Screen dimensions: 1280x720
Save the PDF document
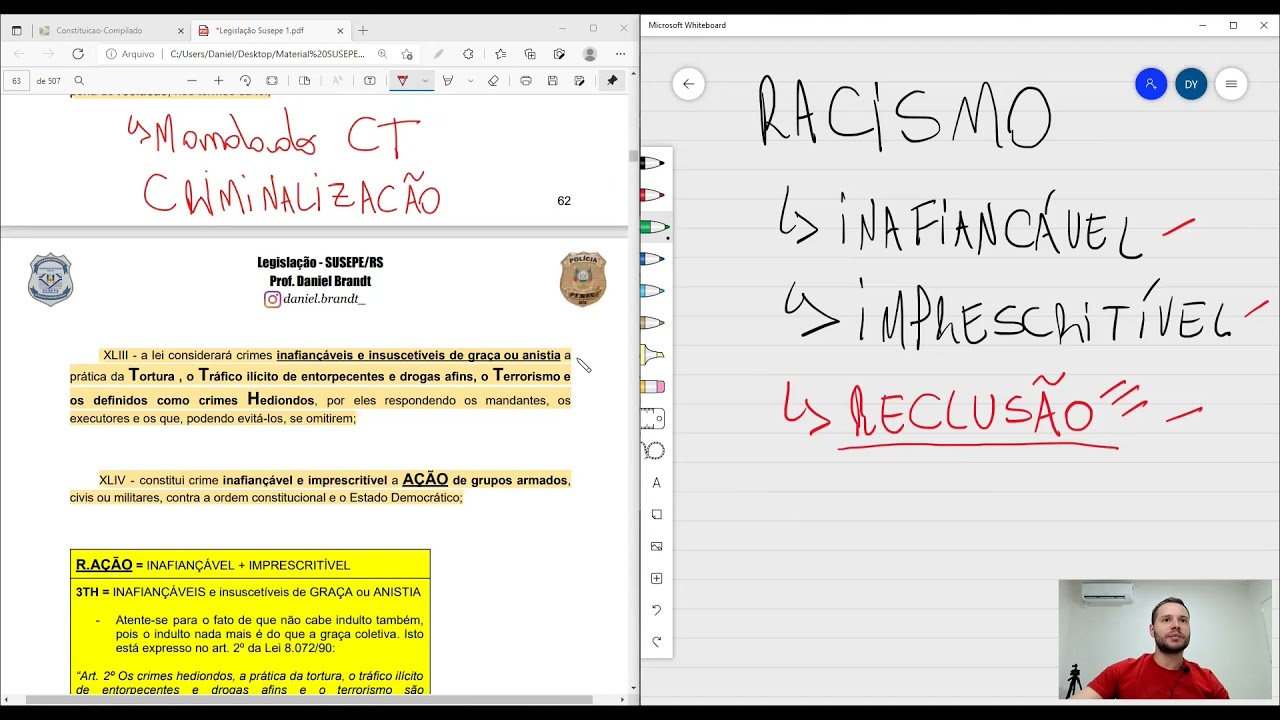552,81
